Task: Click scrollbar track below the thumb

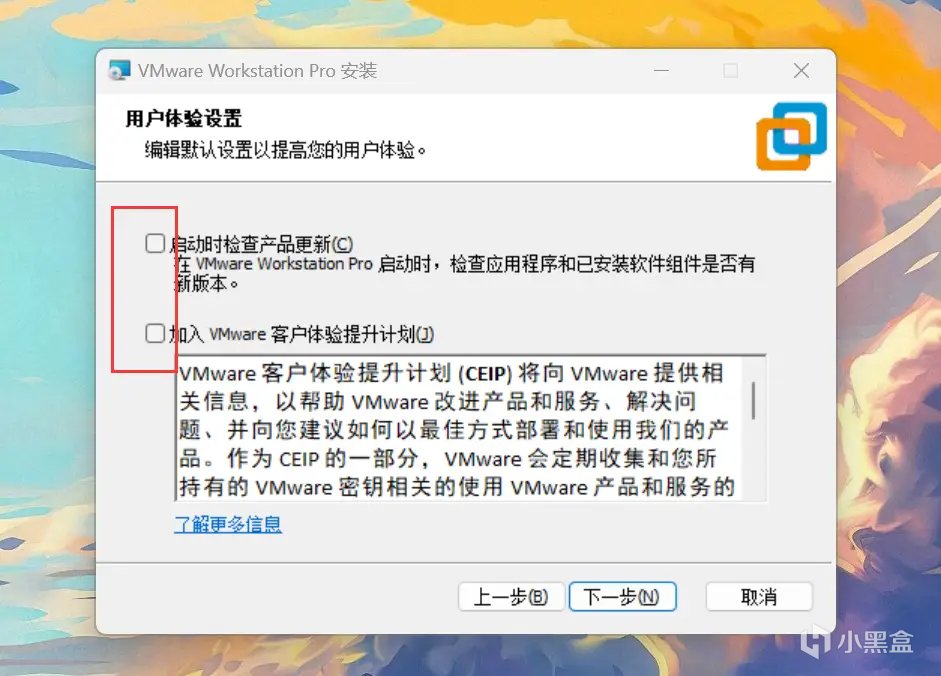Action: pyautogui.click(x=753, y=459)
